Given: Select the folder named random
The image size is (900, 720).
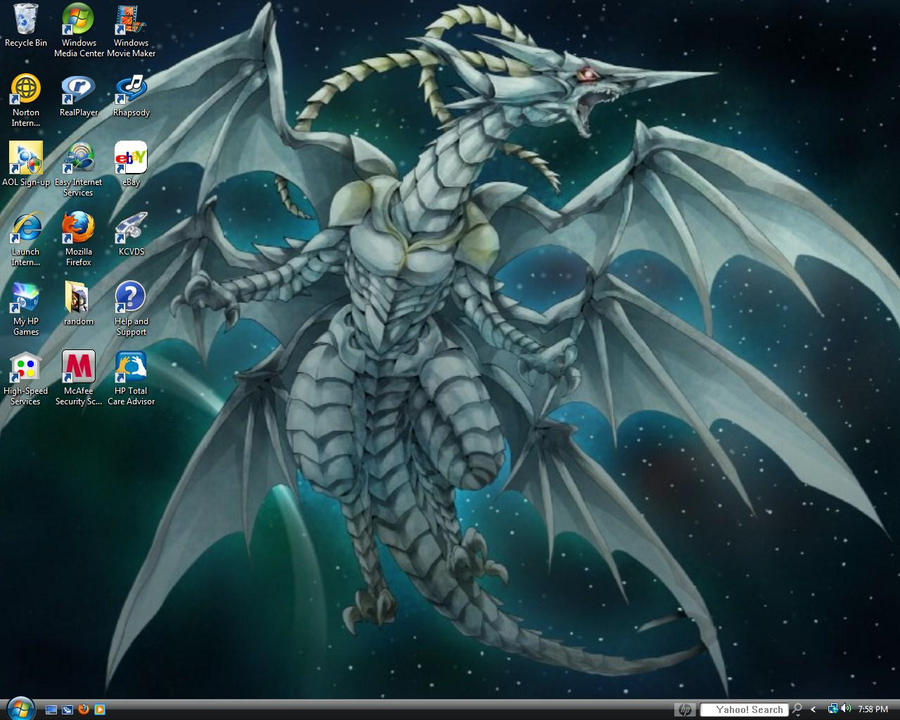Looking at the screenshot, I should 79,304.
